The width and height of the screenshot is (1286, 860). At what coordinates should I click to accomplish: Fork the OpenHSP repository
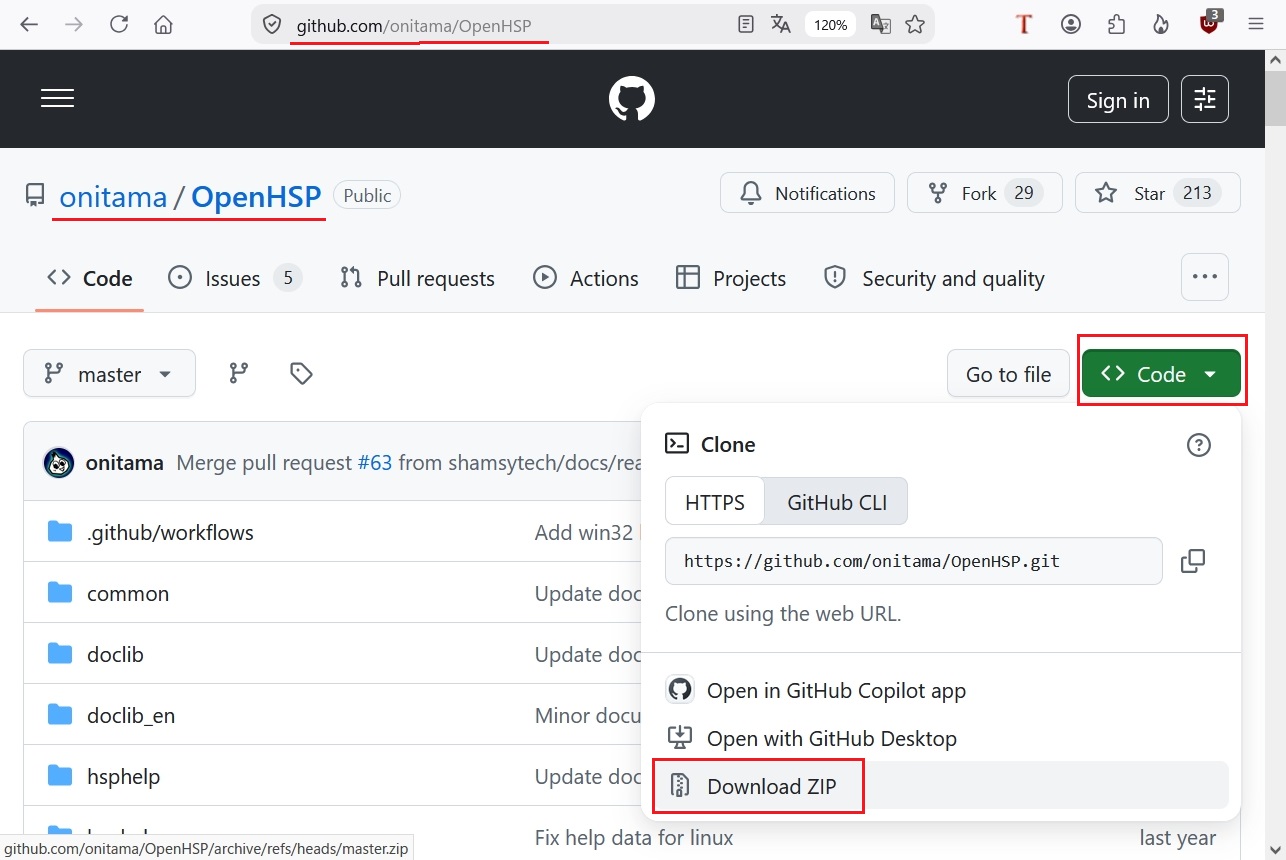984,193
